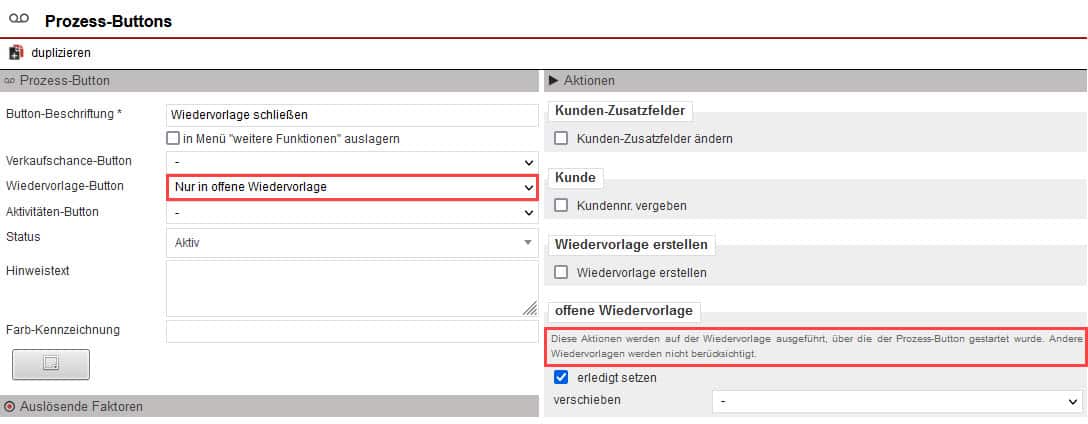Screen dimensions: 1088x424
Task: Click the Farb-Kennzeichnung color field
Action: [x=352, y=331]
